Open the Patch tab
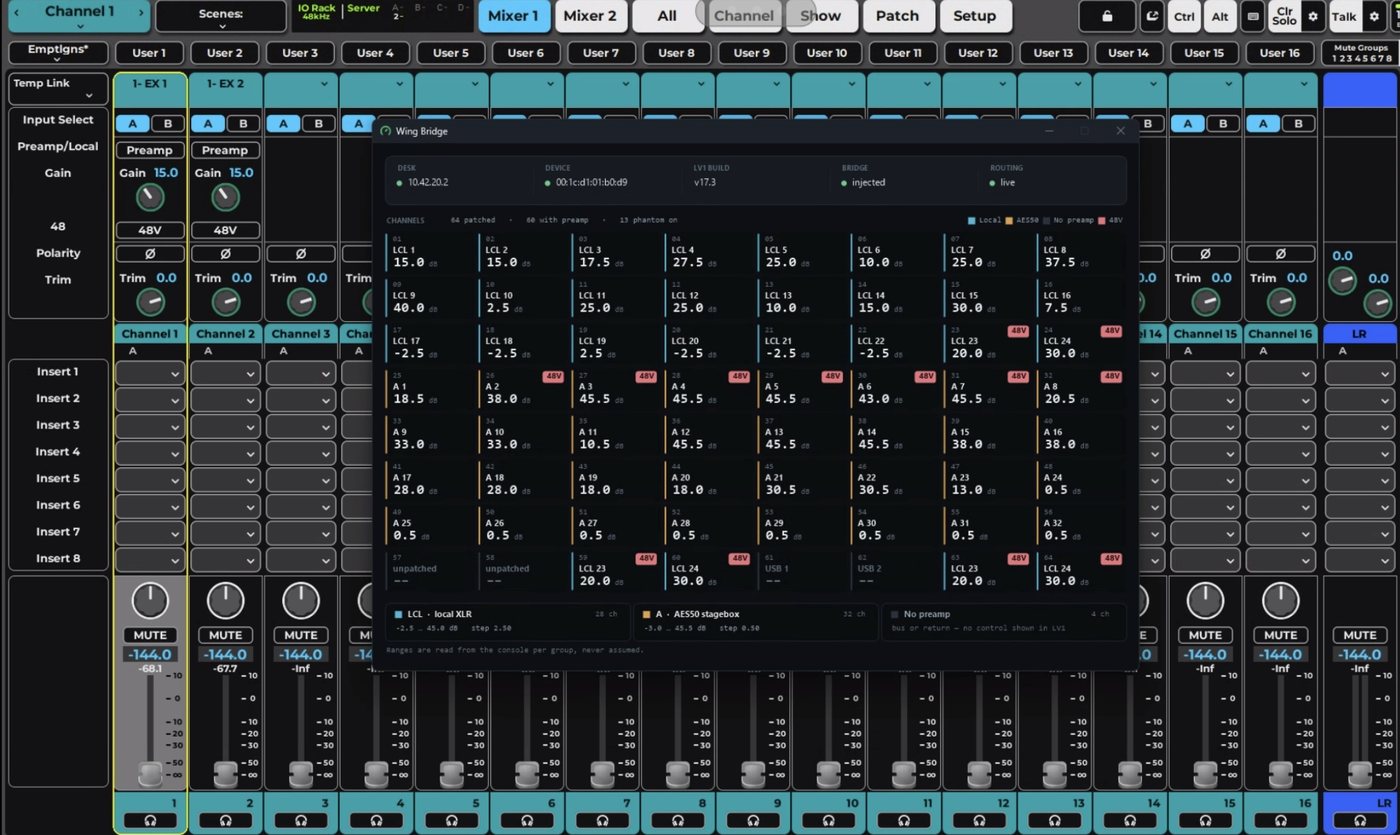The width and height of the screenshot is (1400, 835). click(898, 16)
